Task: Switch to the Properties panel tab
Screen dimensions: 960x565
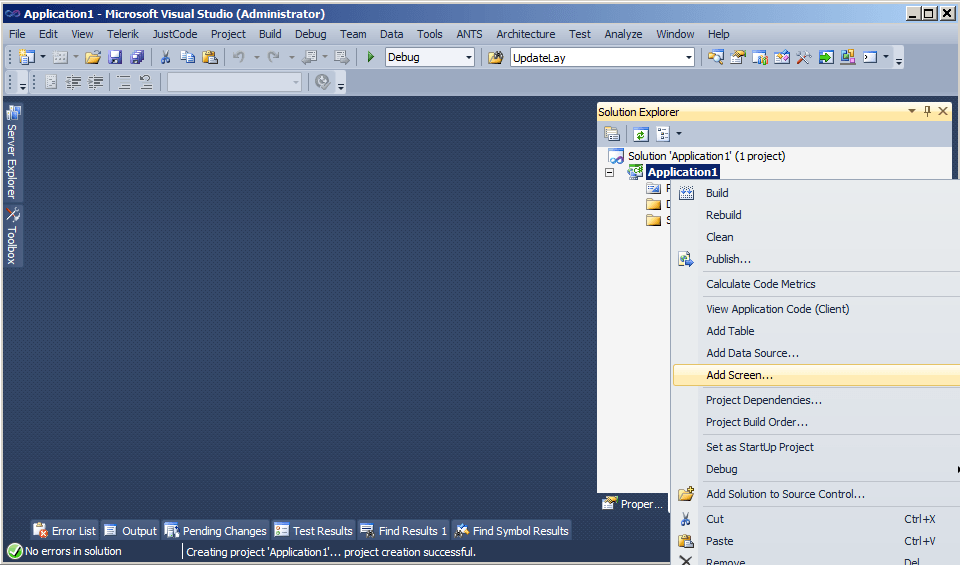Action: point(633,504)
